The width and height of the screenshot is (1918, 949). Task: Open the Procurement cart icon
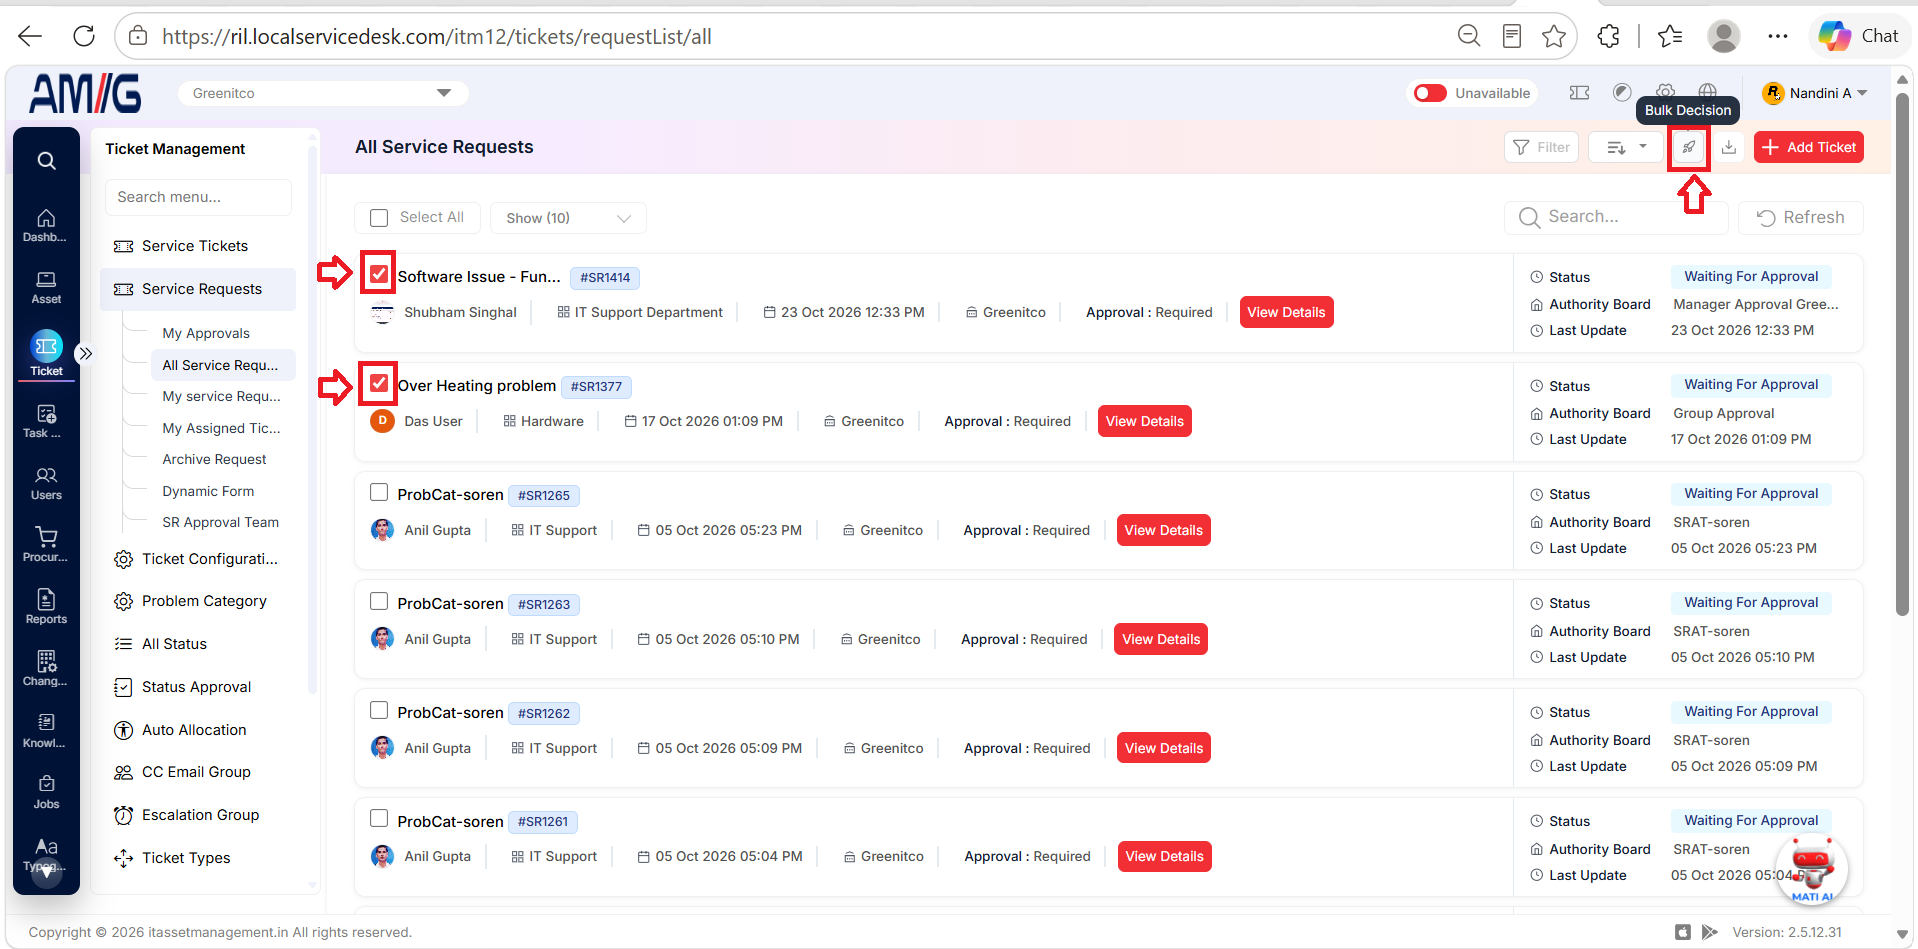[x=46, y=545]
